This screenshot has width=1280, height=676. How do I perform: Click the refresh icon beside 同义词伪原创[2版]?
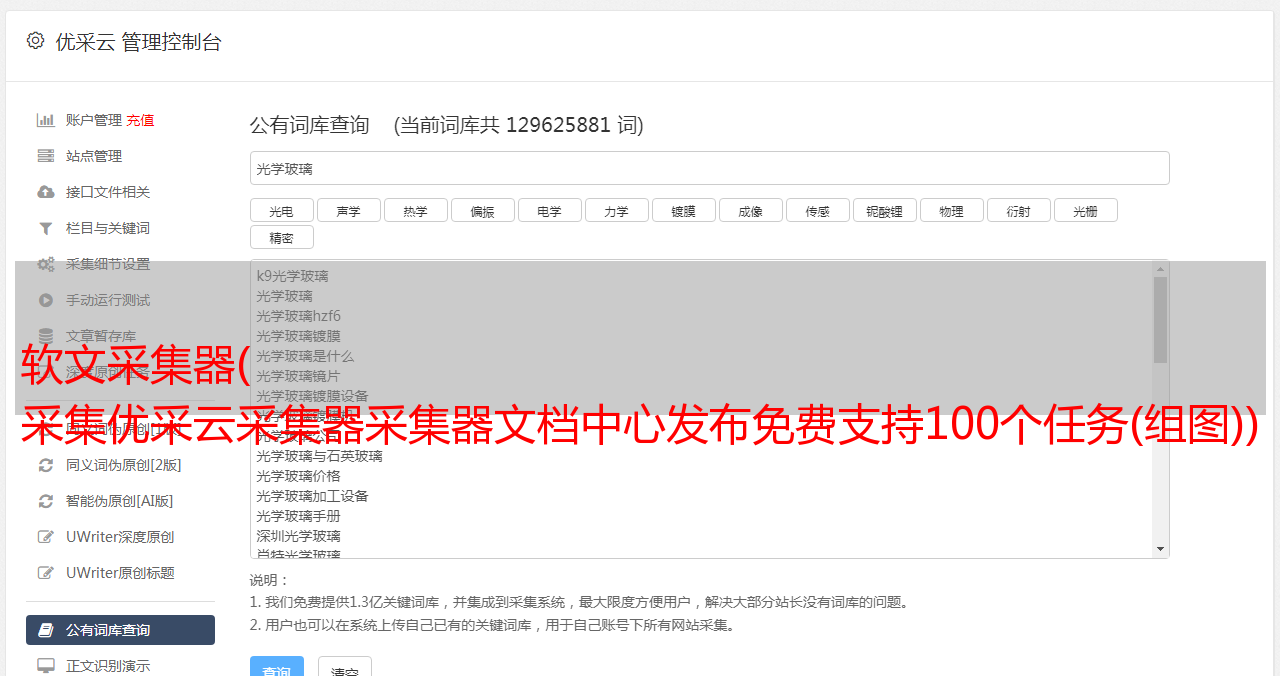pyautogui.click(x=46, y=465)
